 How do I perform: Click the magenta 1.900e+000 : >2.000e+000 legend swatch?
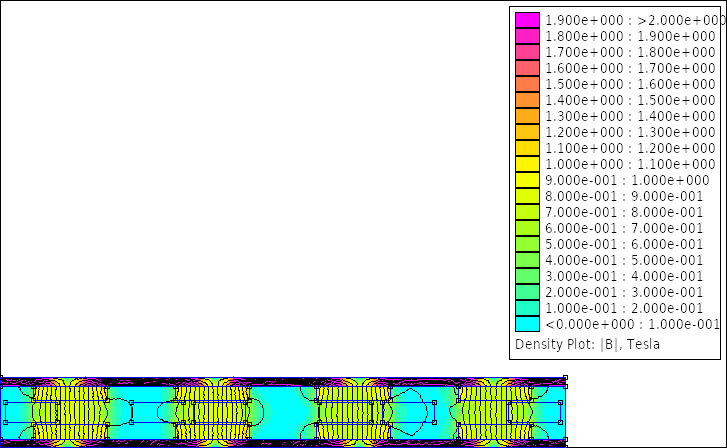(527, 20)
